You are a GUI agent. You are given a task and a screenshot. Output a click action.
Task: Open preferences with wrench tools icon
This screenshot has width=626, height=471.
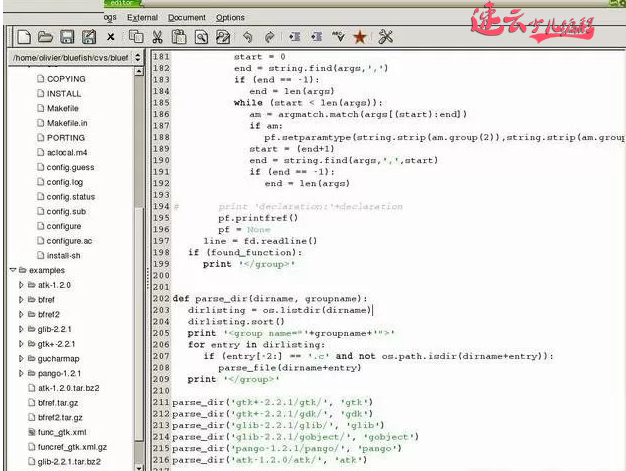(386, 37)
